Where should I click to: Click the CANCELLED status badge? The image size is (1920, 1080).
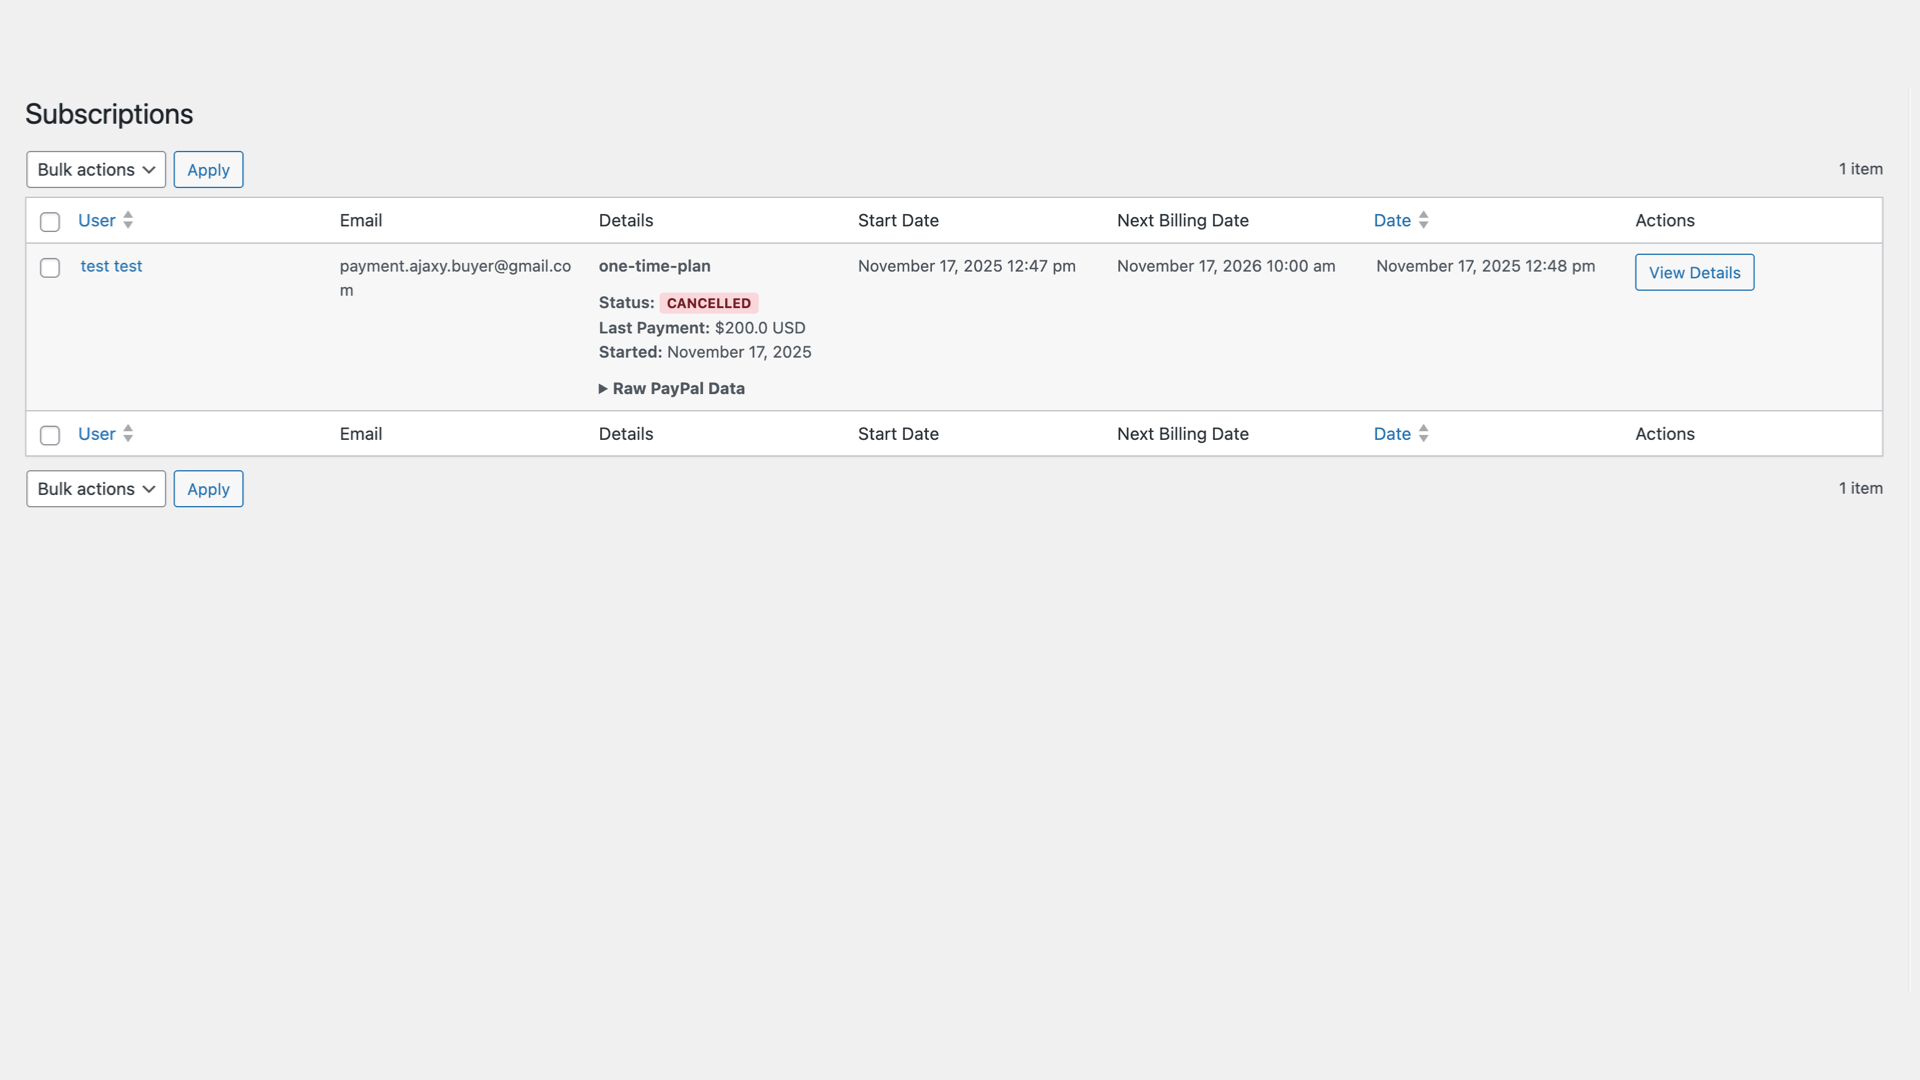(708, 303)
